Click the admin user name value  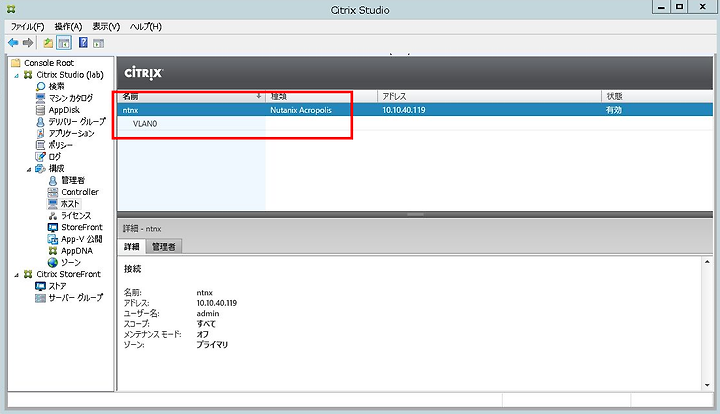(x=208, y=313)
